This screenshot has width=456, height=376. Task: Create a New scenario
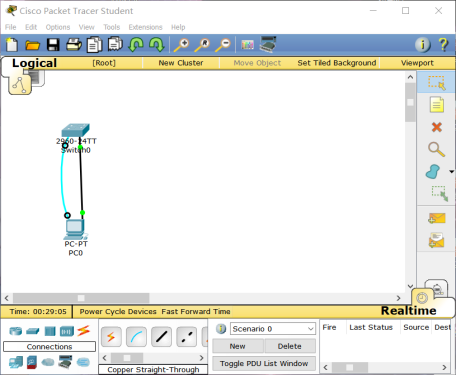pos(237,346)
